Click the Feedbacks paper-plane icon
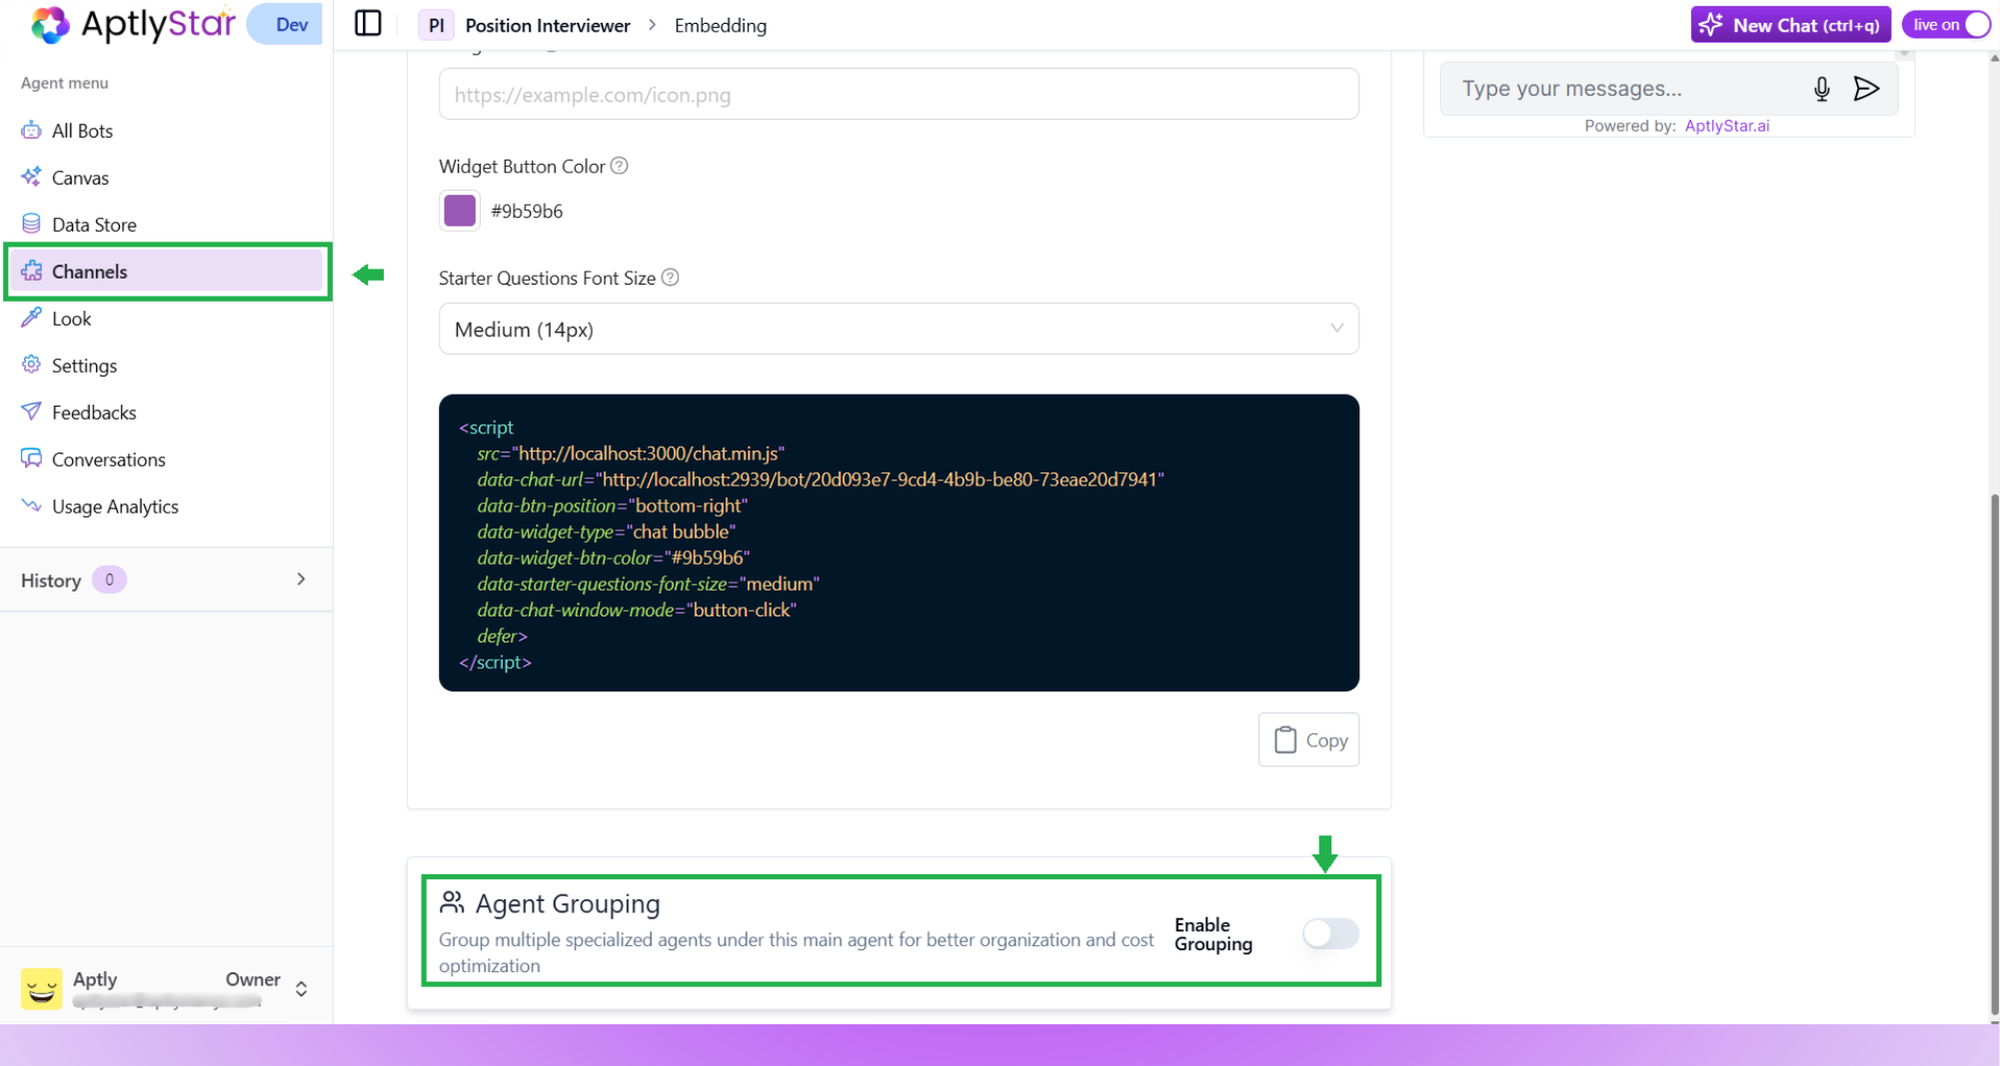Viewport: 2000px width, 1066px height. (x=32, y=412)
